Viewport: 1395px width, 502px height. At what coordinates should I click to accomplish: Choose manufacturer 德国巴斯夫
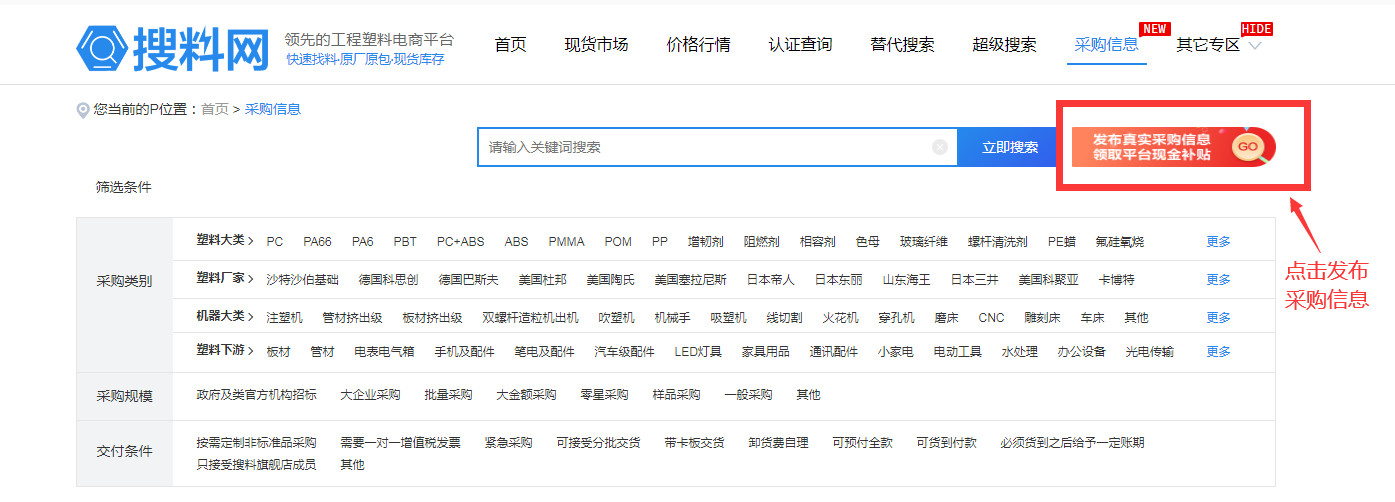468,279
